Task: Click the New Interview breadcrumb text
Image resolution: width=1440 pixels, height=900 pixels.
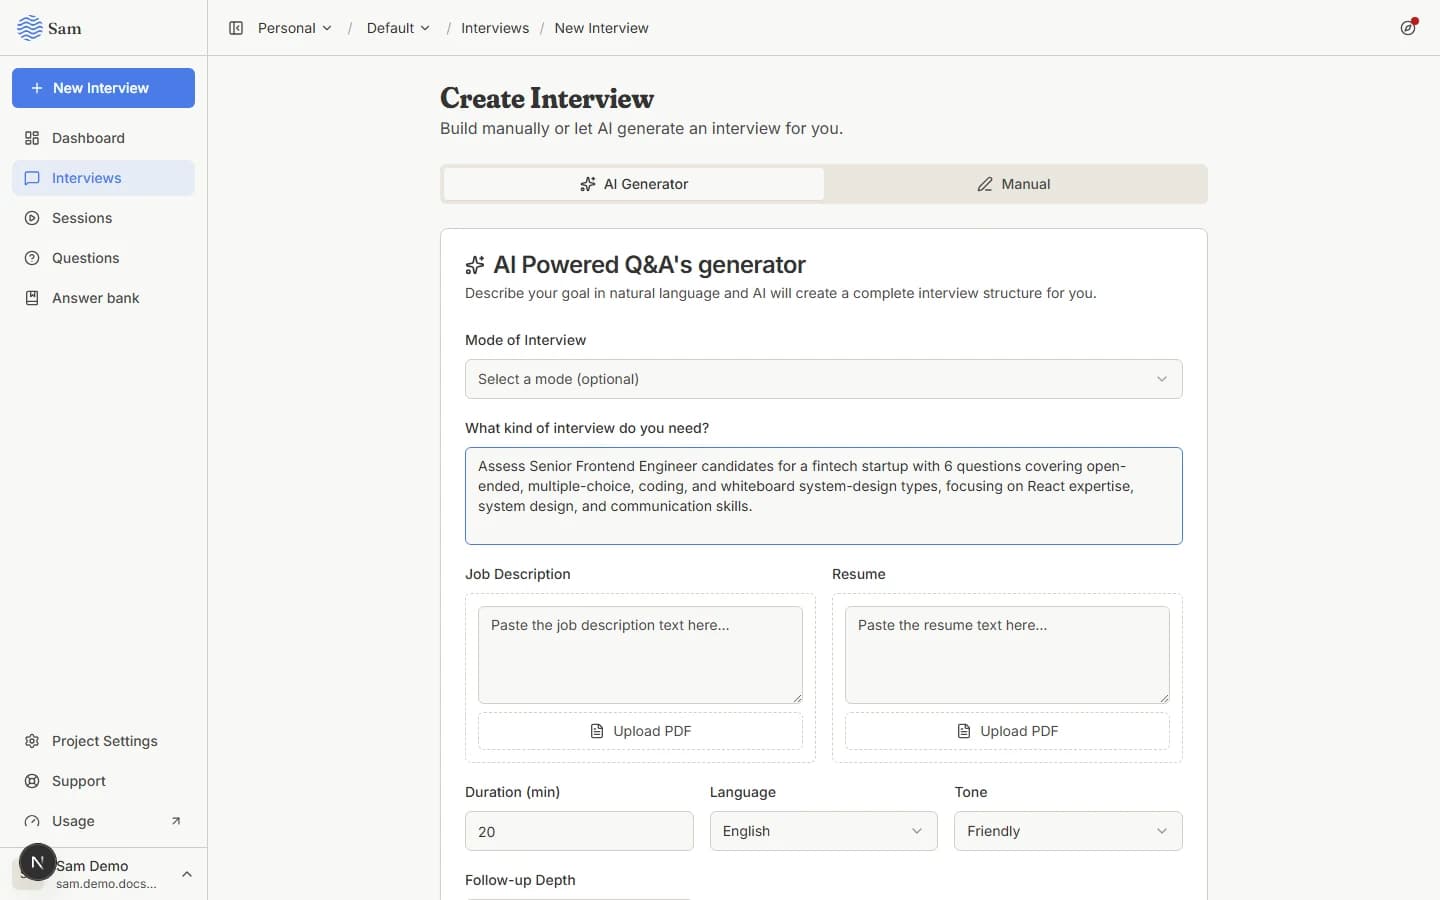Action: [x=601, y=28]
